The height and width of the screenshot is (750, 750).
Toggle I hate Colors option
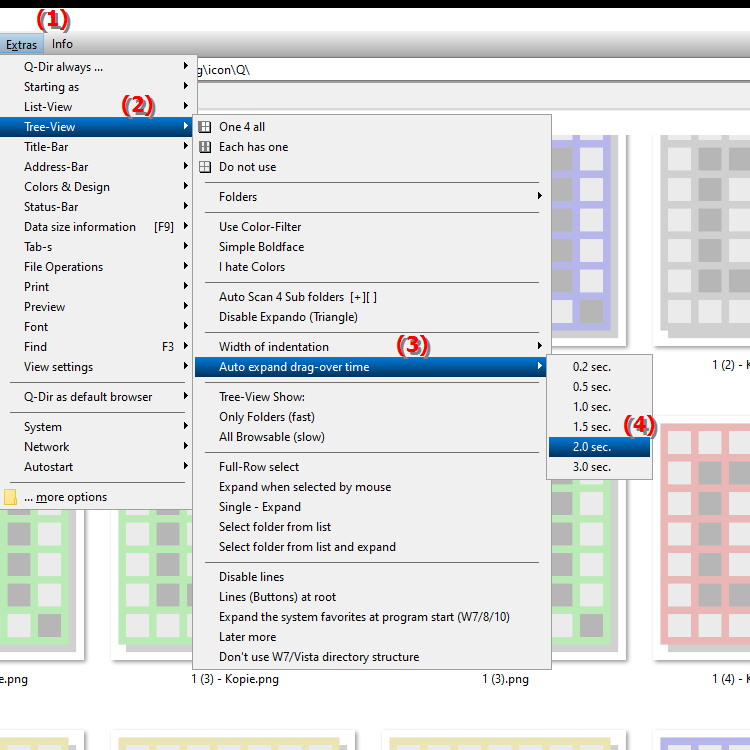(x=372, y=267)
